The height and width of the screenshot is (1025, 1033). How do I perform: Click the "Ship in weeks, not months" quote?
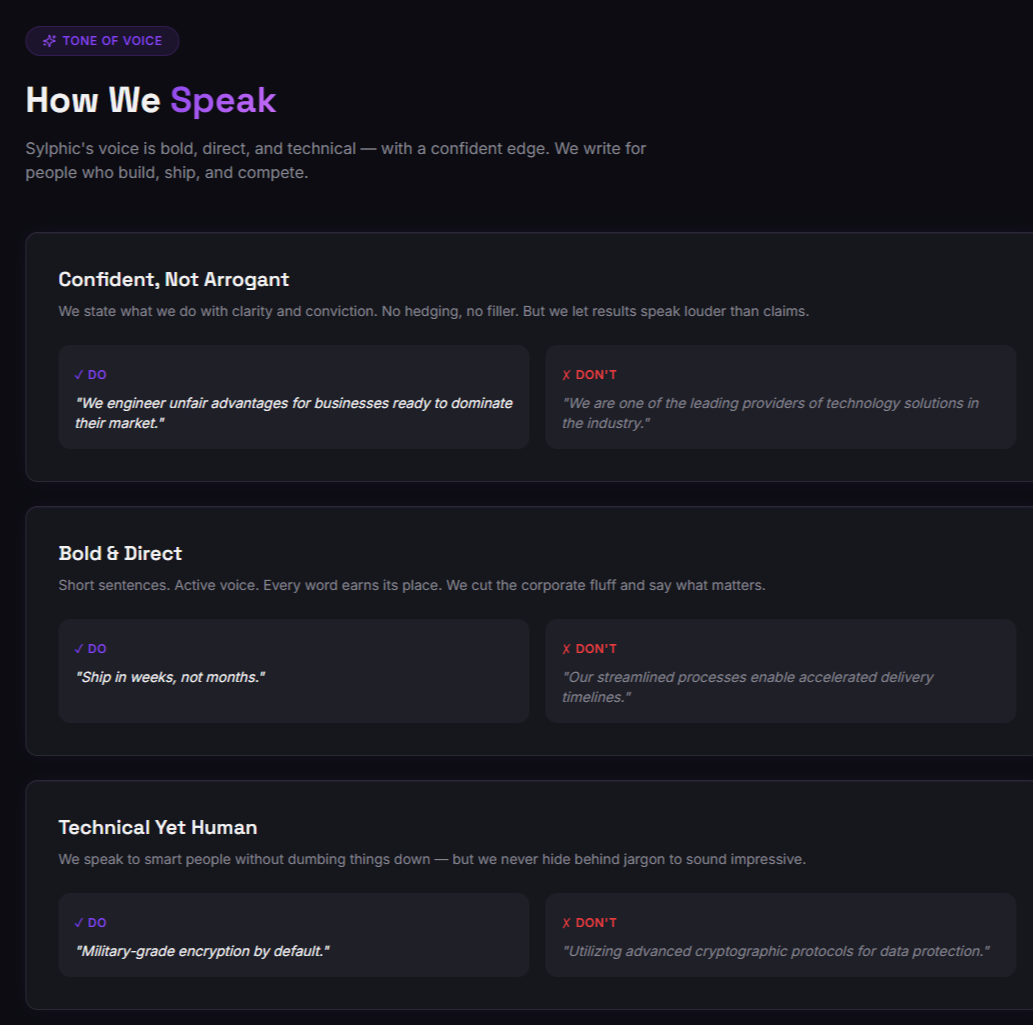[x=170, y=677]
